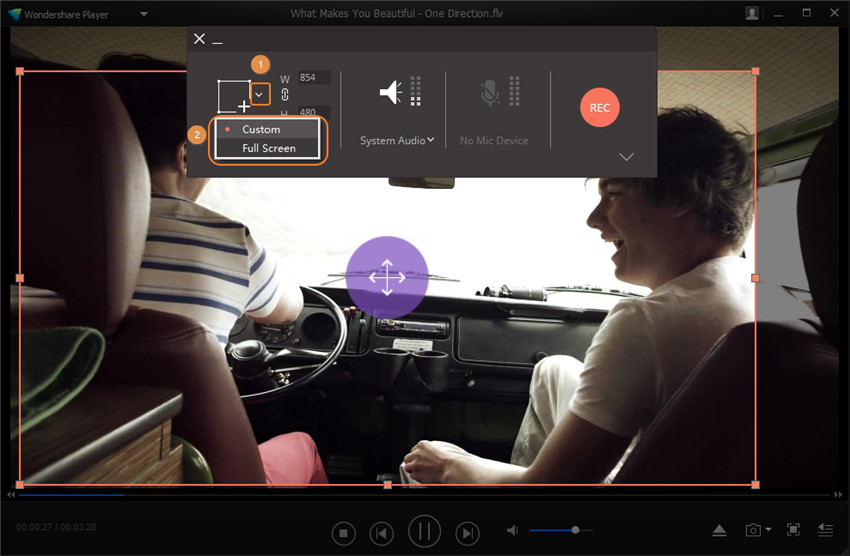Click the user account icon
850x556 pixels.
pos(752,14)
